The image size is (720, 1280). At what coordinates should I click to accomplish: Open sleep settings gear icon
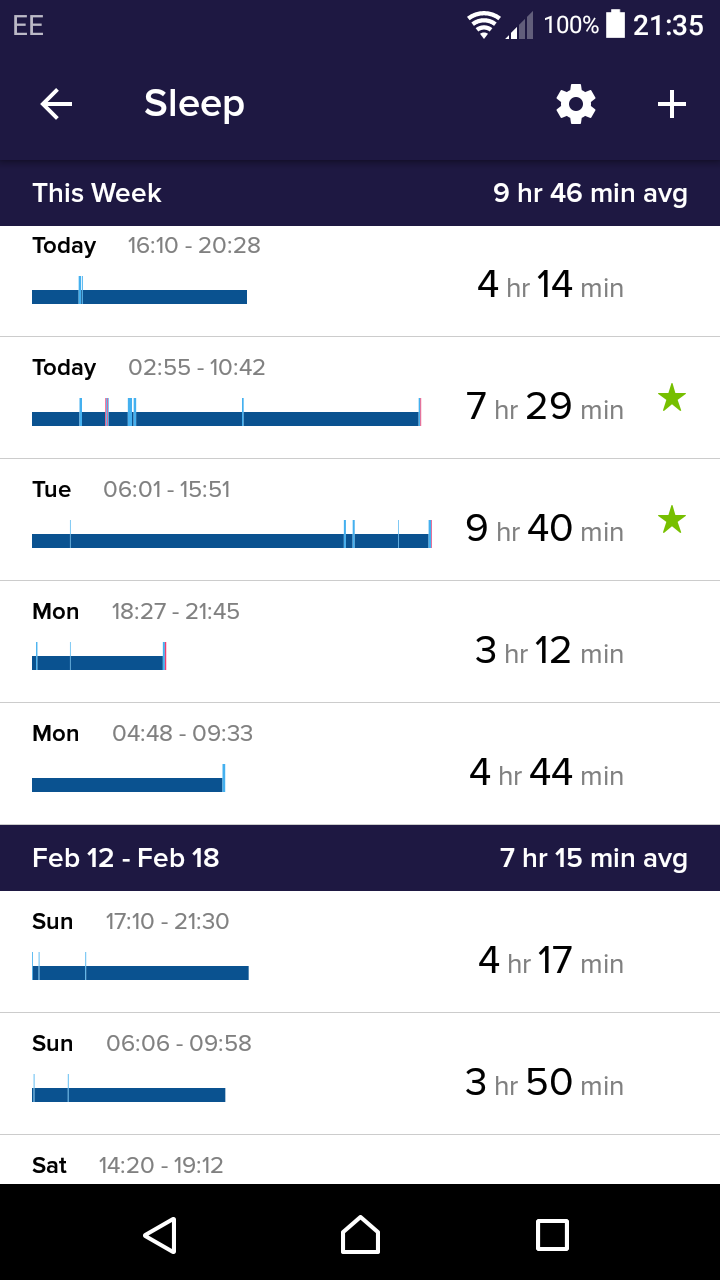tap(576, 104)
